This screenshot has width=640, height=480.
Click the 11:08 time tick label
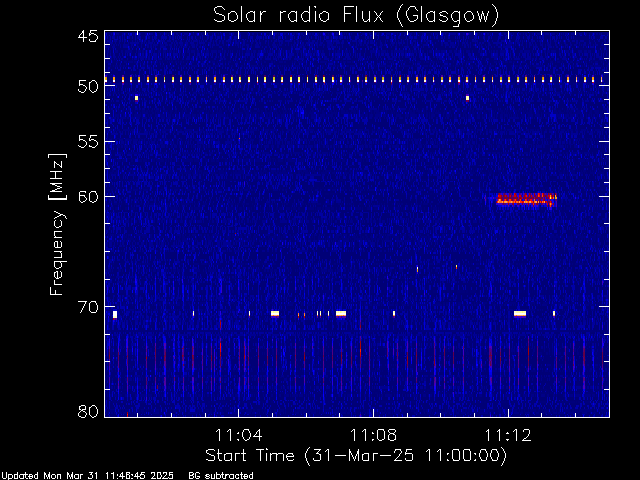373,435
